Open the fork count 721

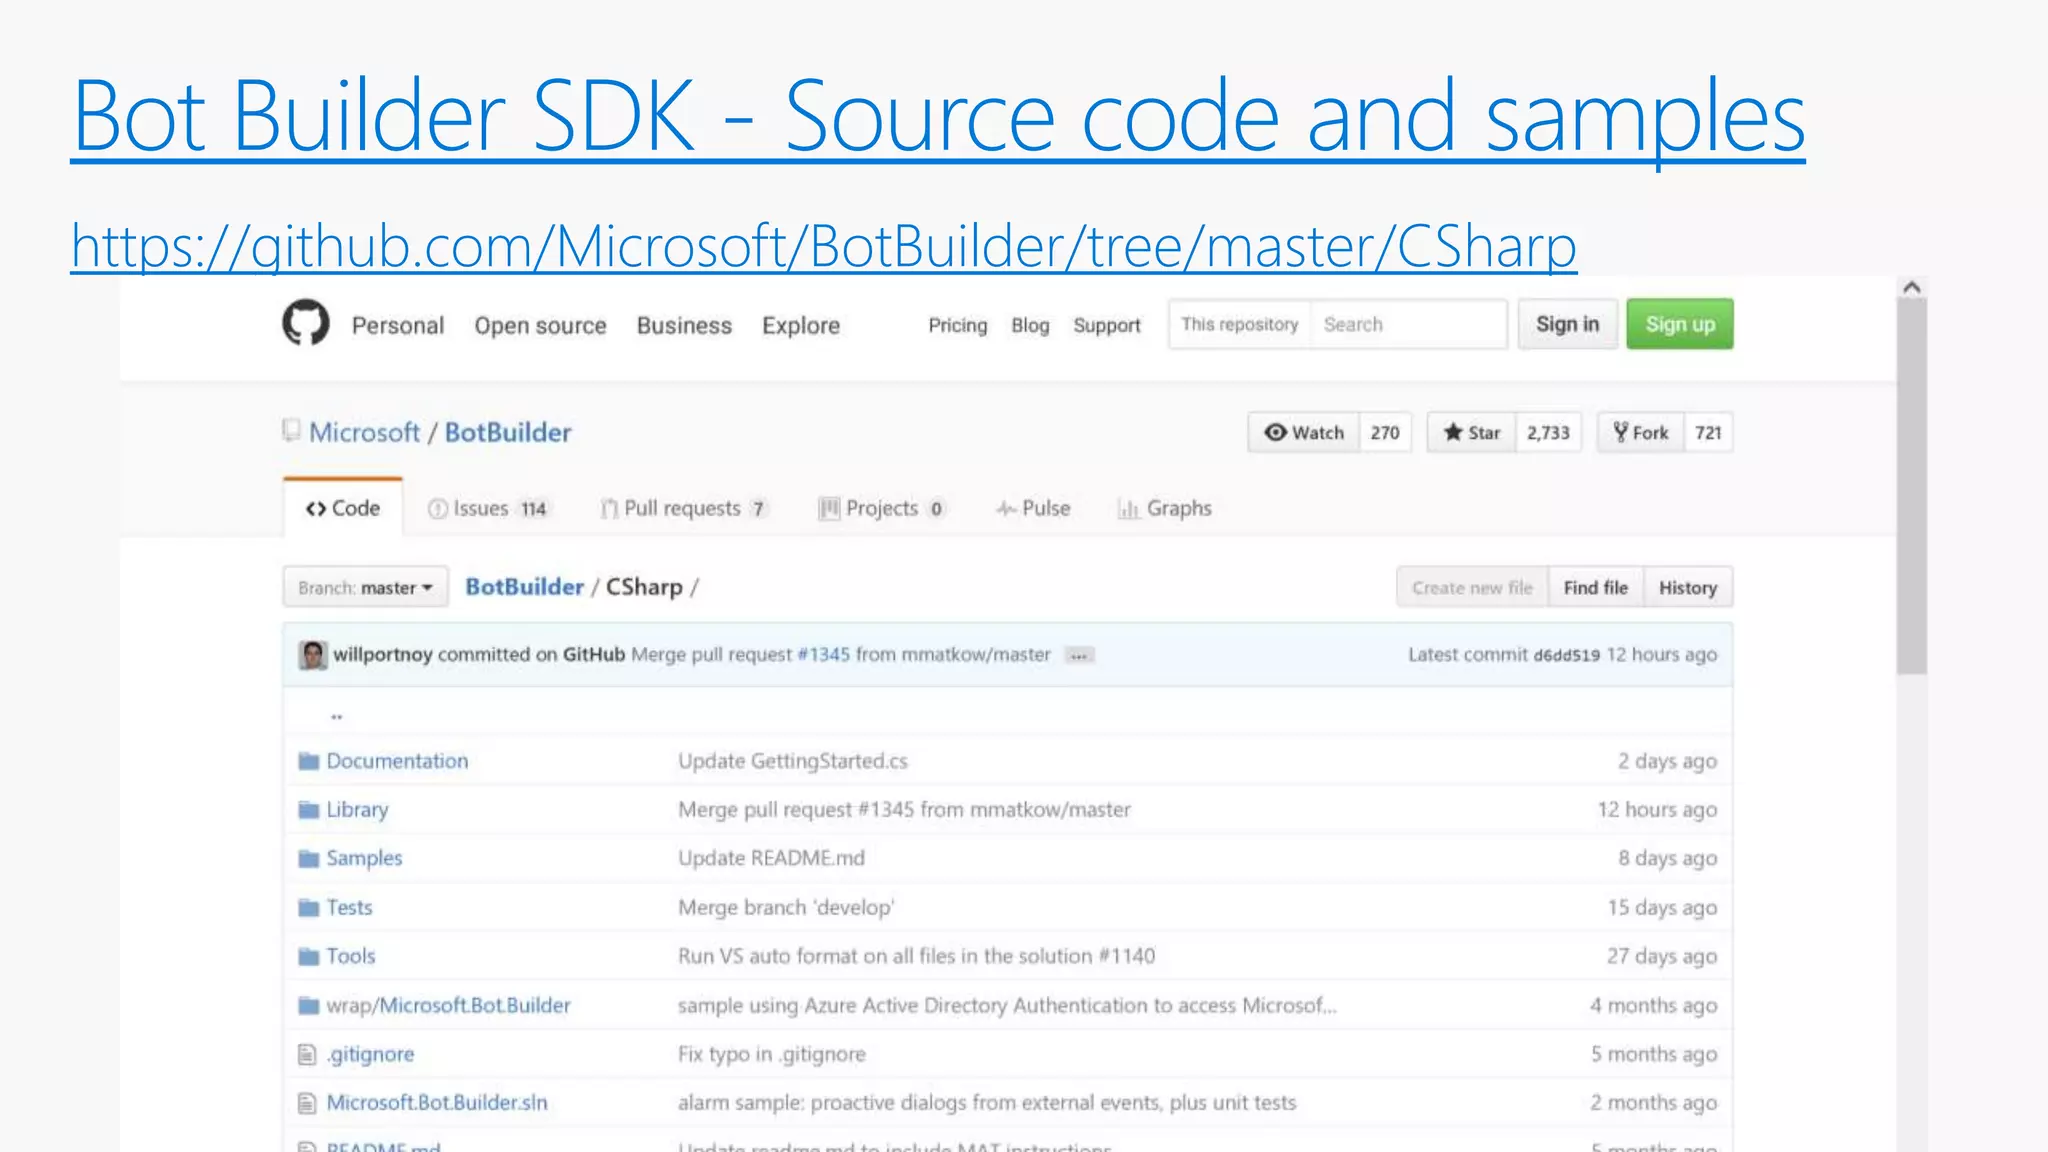[1708, 432]
